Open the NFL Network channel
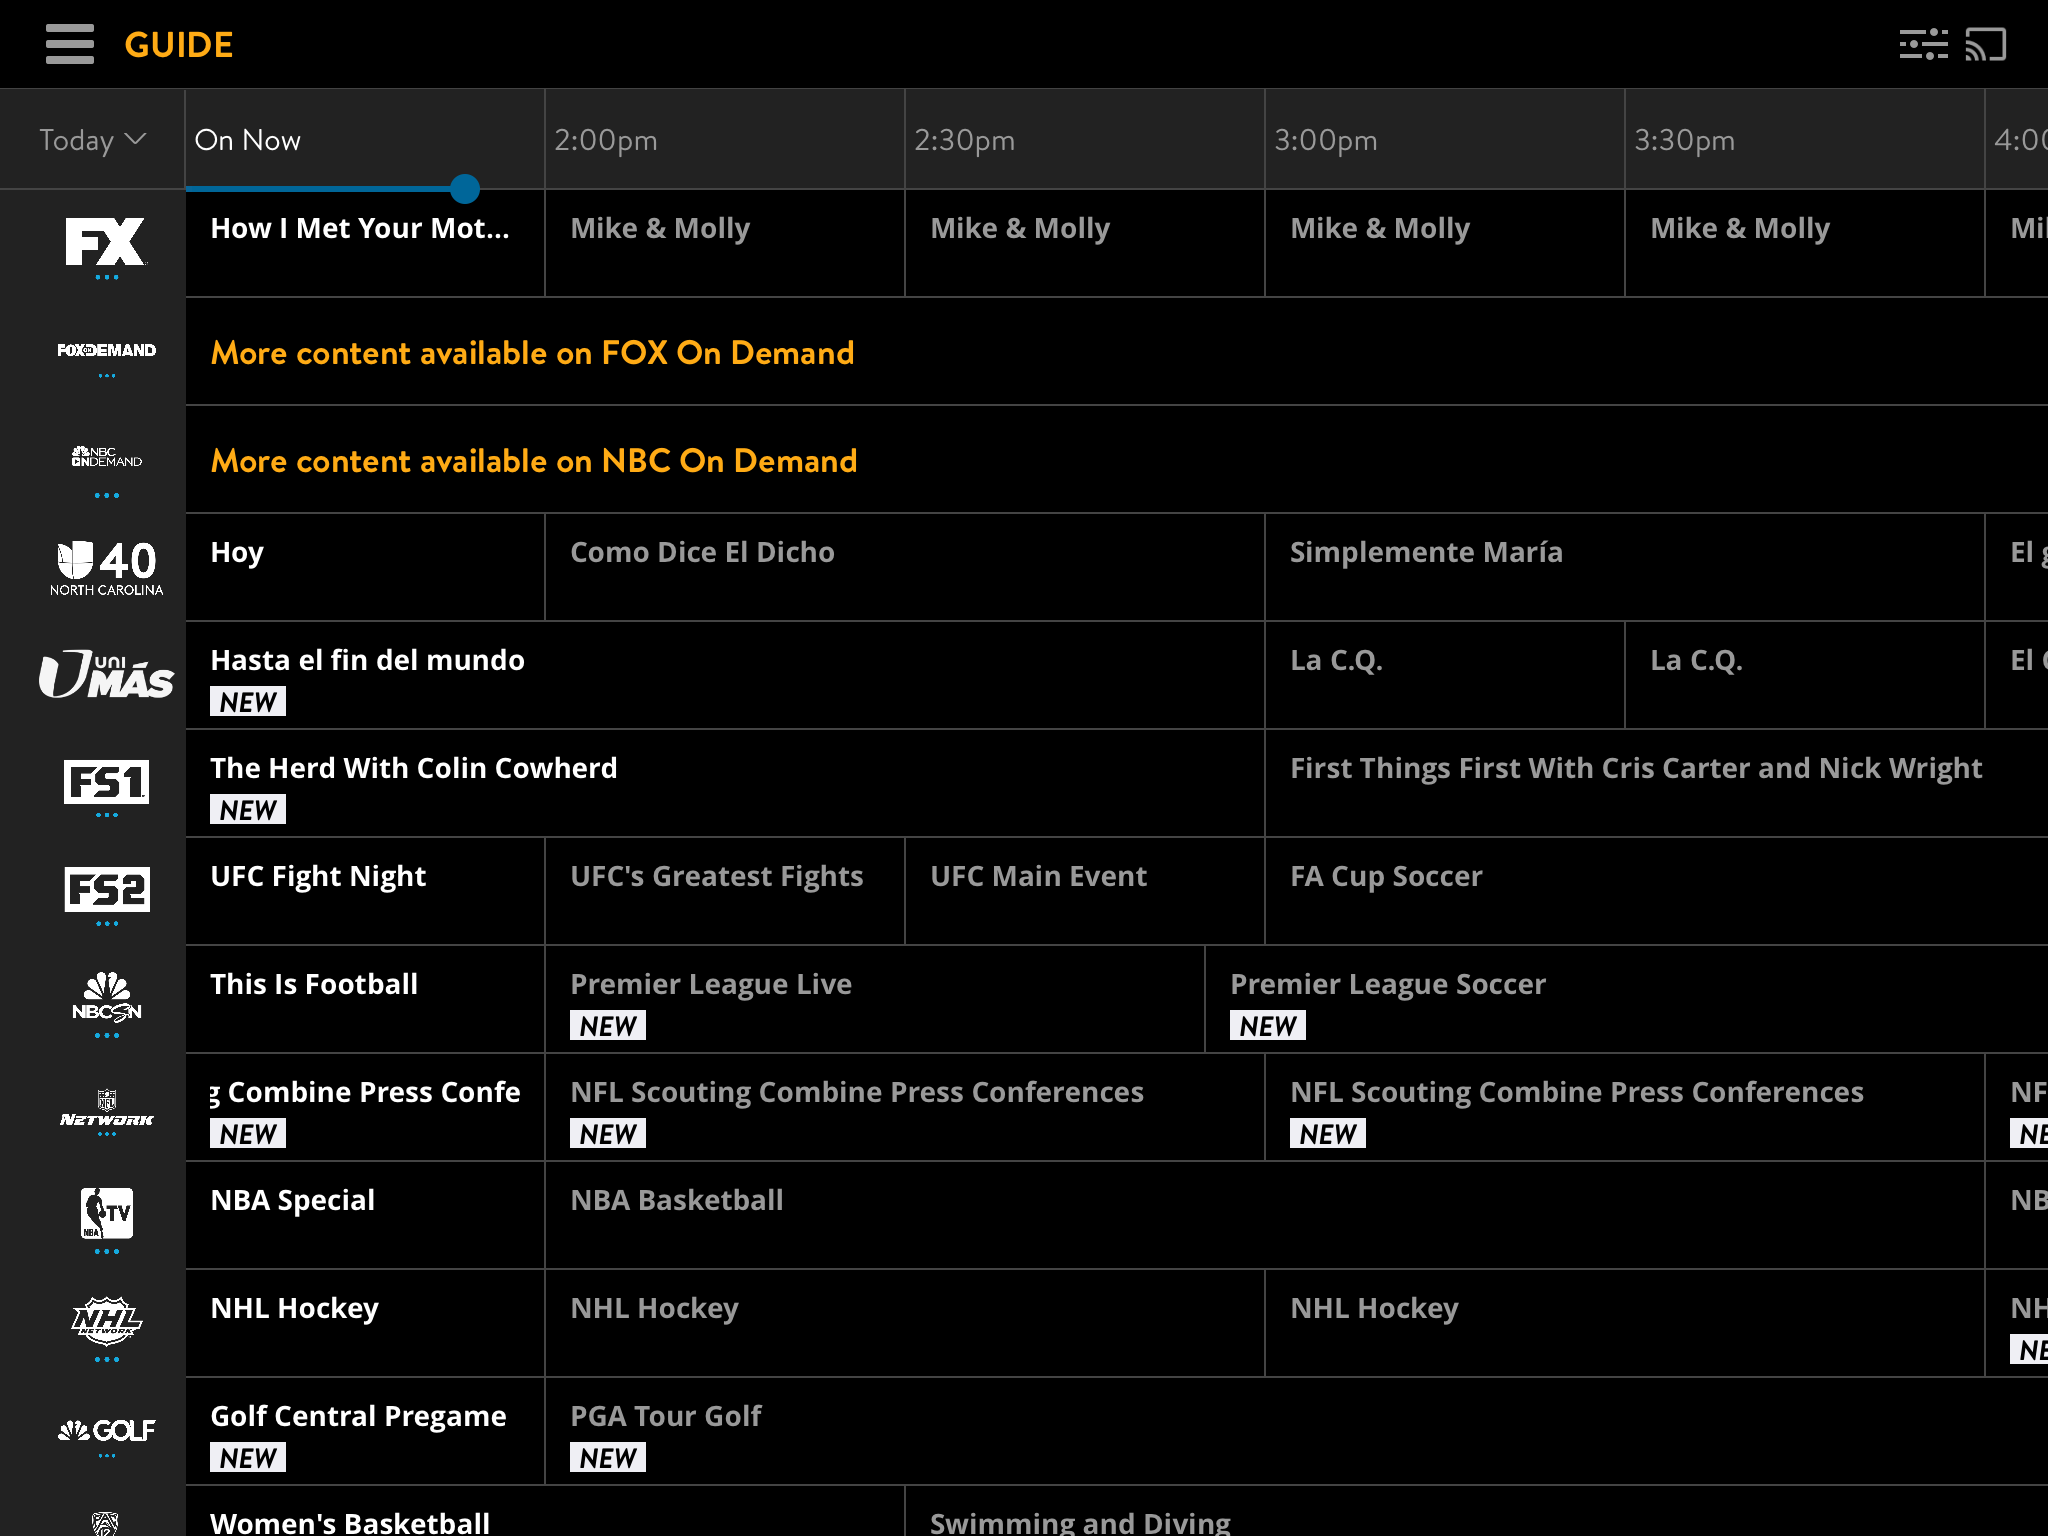 pos(103,1105)
